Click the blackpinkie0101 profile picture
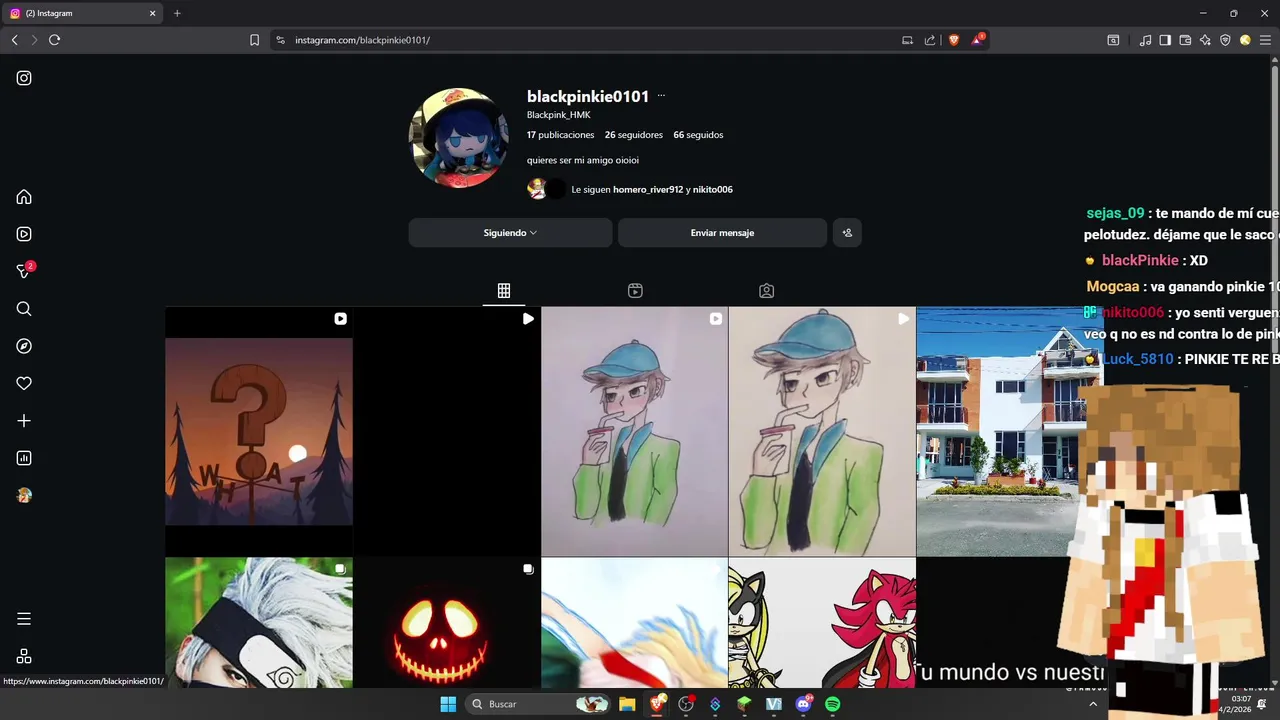Screen dimensions: 1280x720 (459, 138)
